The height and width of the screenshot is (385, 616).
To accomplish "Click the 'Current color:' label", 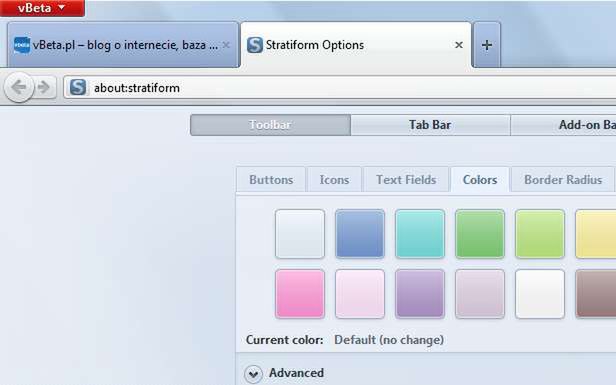I will [284, 340].
